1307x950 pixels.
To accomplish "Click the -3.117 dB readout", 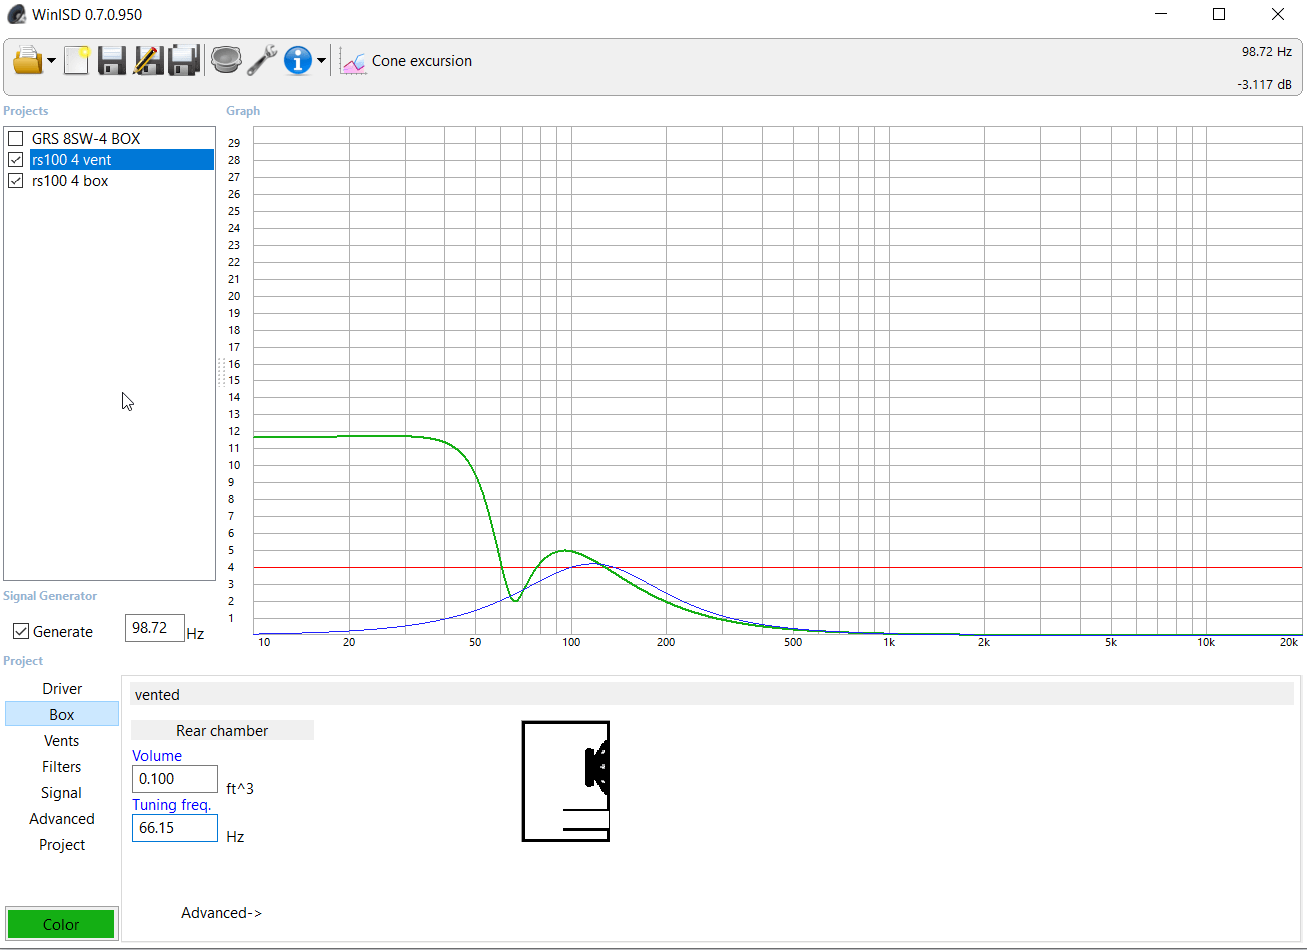I will coord(1265,85).
